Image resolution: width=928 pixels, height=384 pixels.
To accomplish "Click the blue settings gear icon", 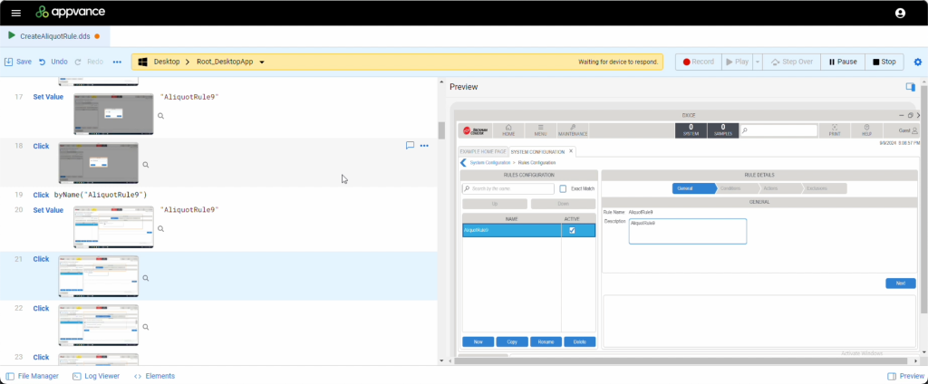I will 918,62.
